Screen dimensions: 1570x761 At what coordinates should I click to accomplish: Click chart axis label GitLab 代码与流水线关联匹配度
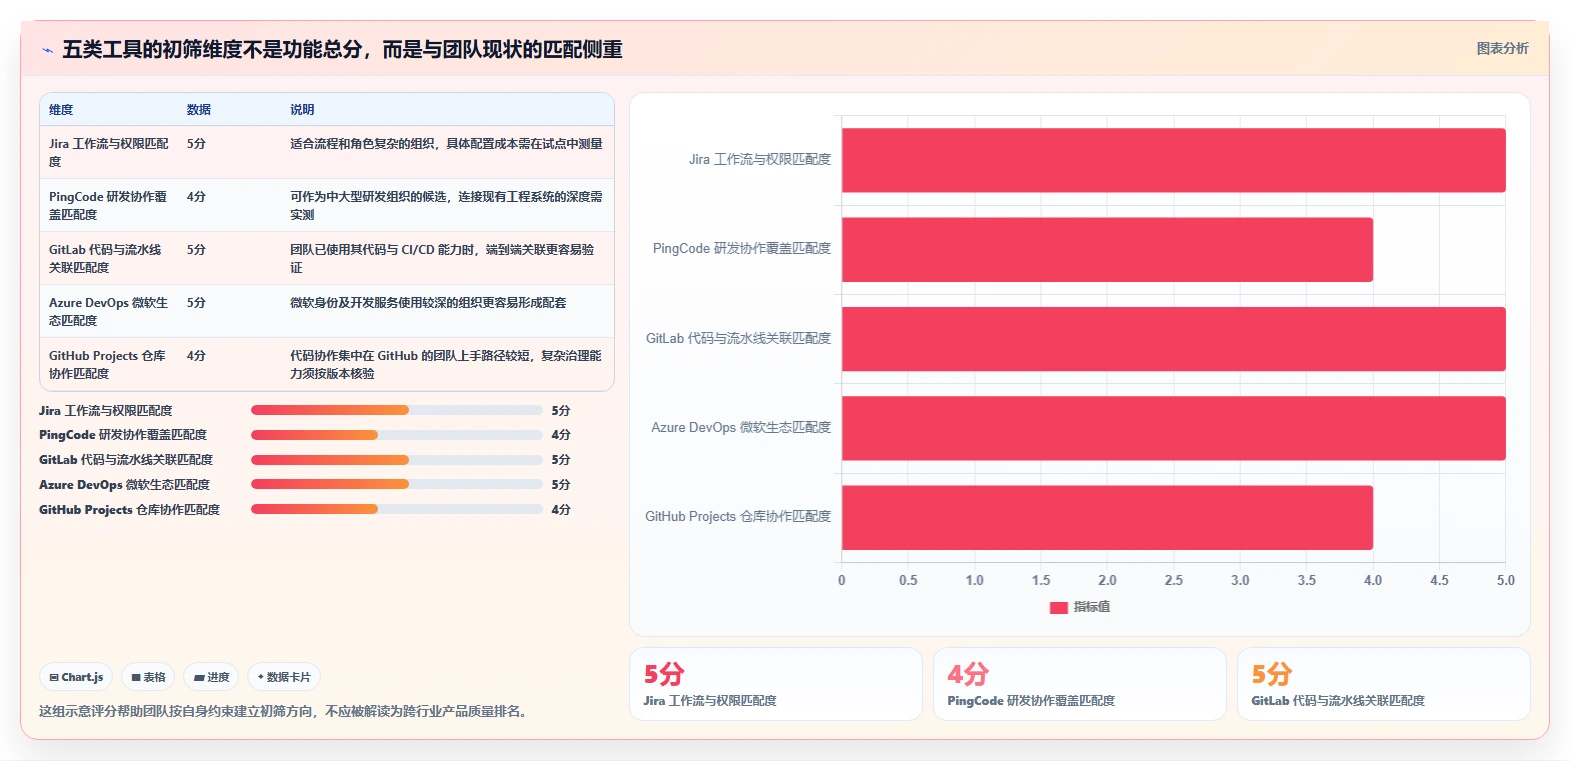pos(738,338)
